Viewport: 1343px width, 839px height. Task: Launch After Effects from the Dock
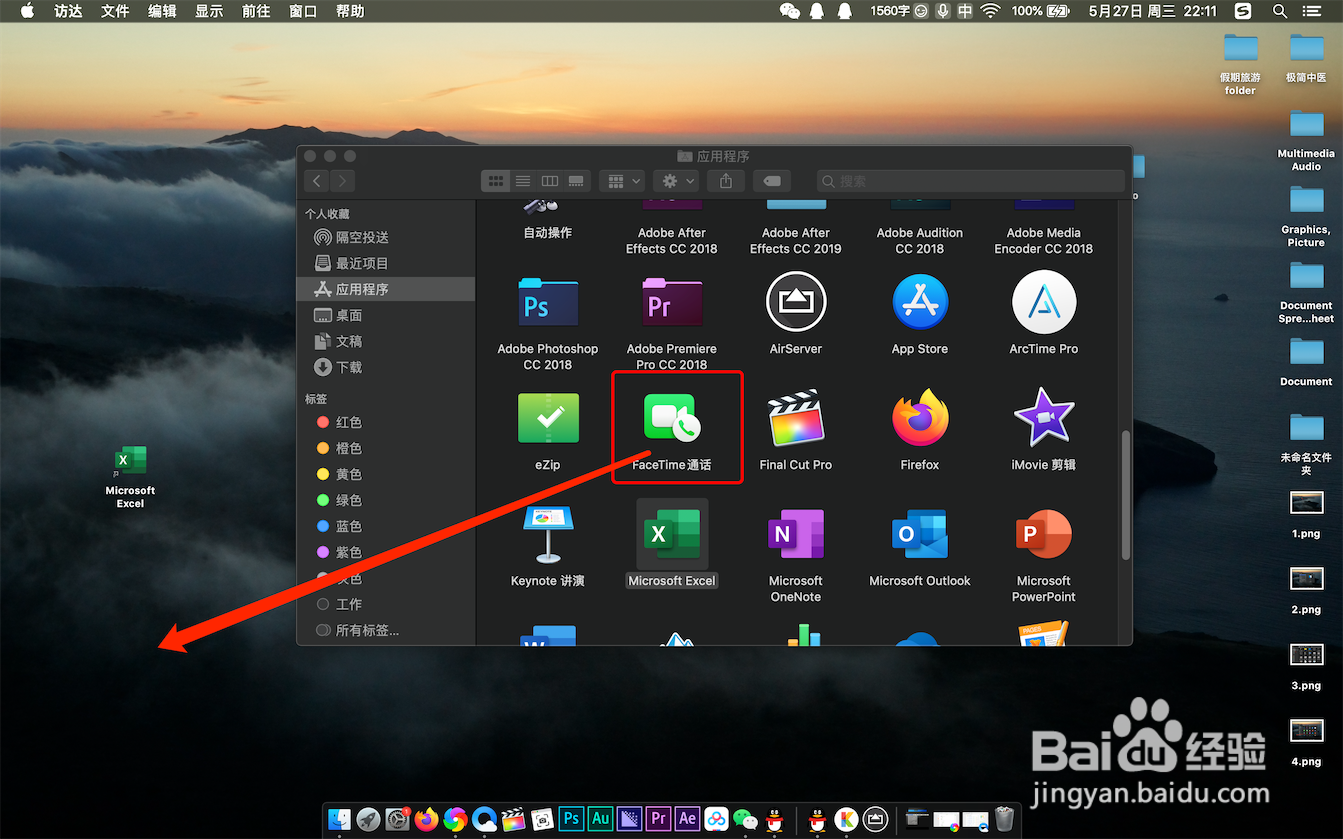[x=687, y=818]
